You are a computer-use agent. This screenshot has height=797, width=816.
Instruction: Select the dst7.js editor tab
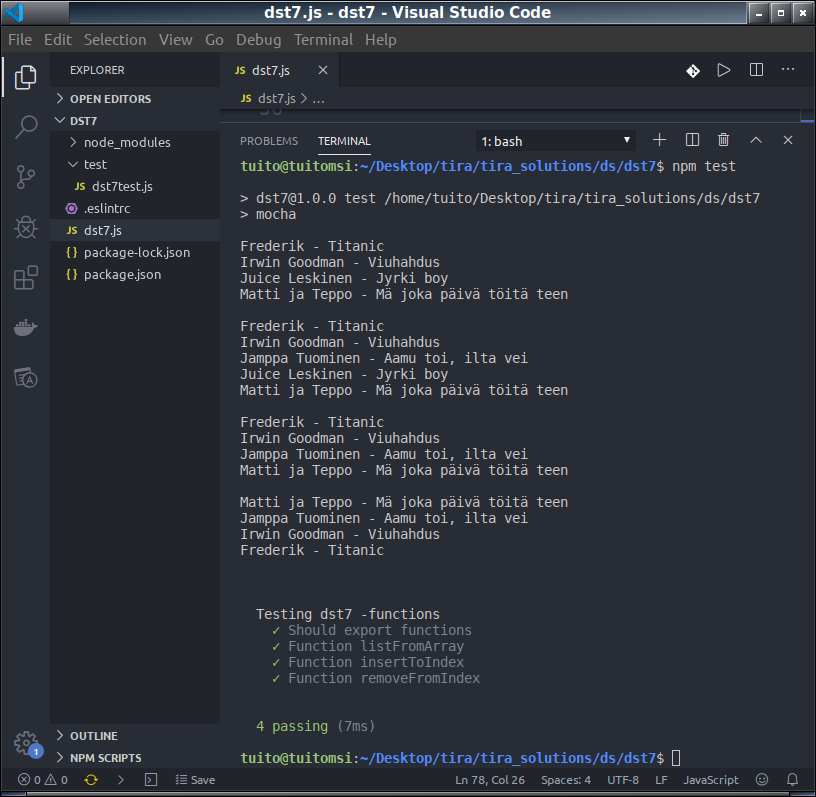[280, 70]
